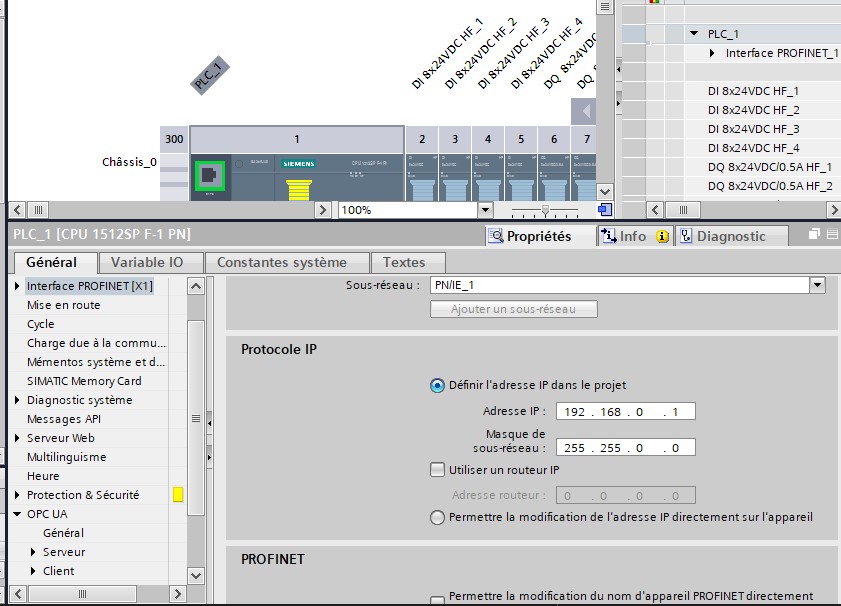Select the Messages API entry
This screenshot has width=841, height=606.
pos(64,419)
